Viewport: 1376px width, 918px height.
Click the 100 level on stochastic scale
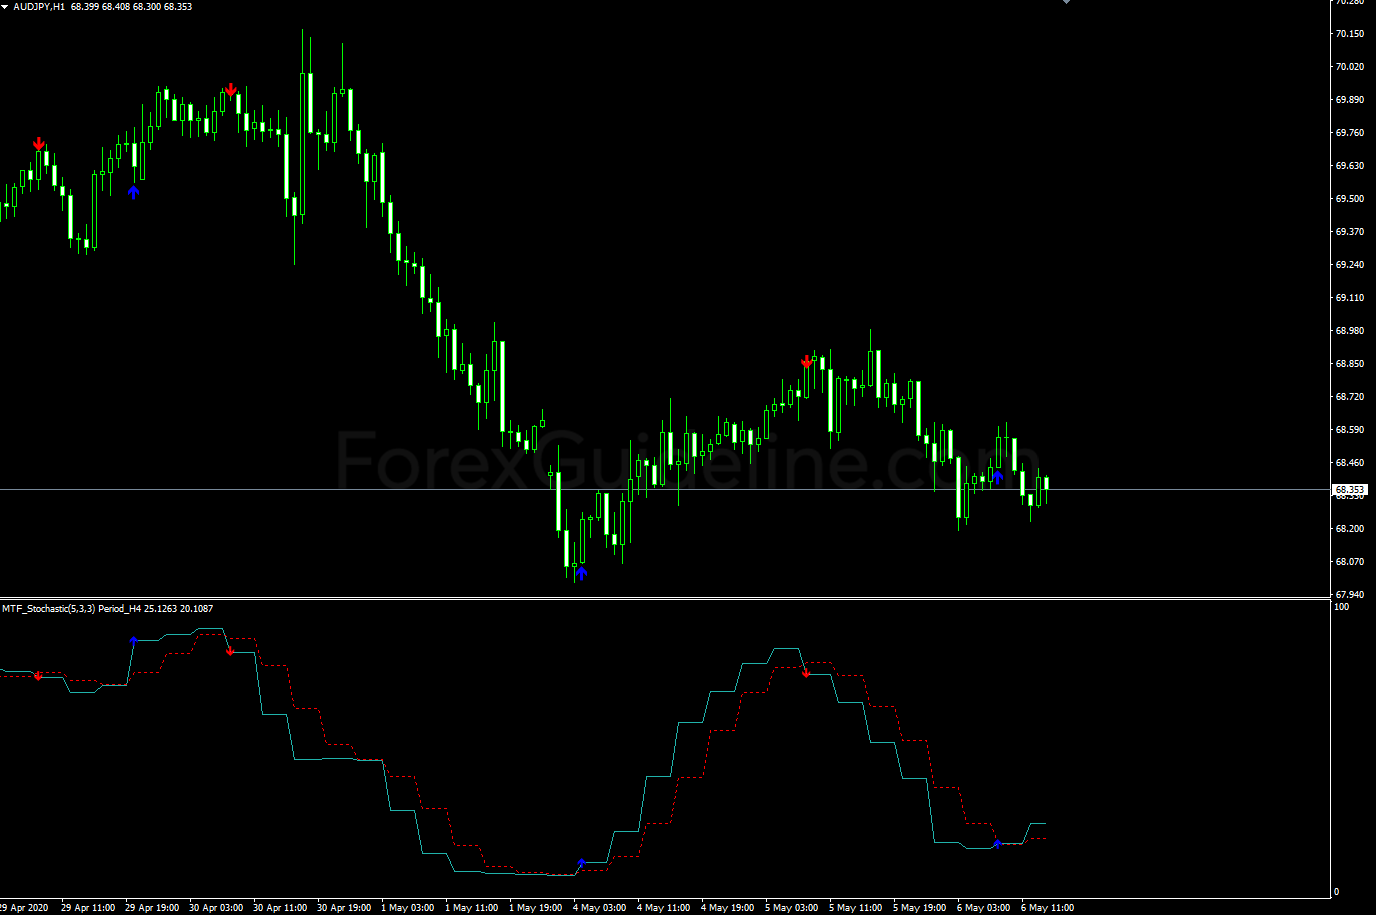1342,607
